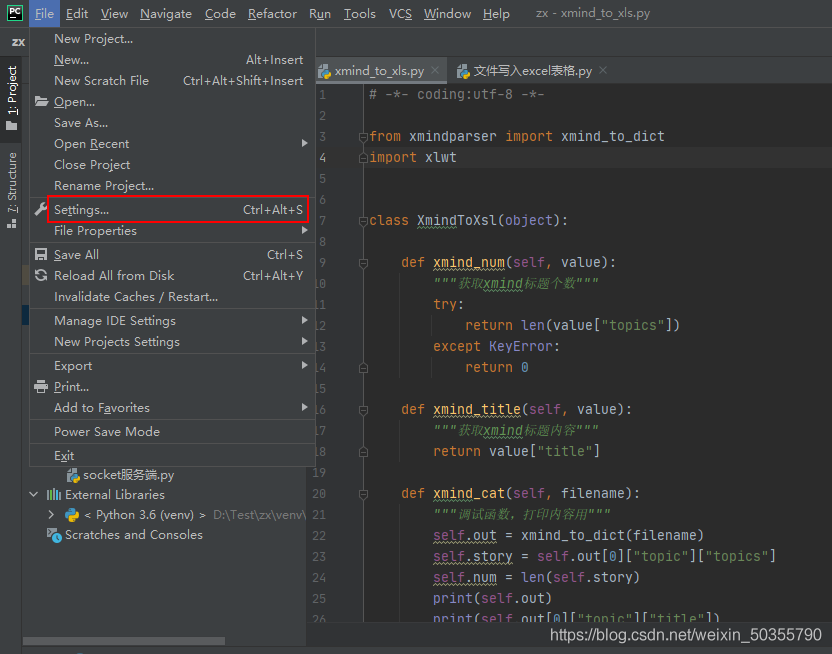Choose Invalidate Caches / Restart

point(136,297)
